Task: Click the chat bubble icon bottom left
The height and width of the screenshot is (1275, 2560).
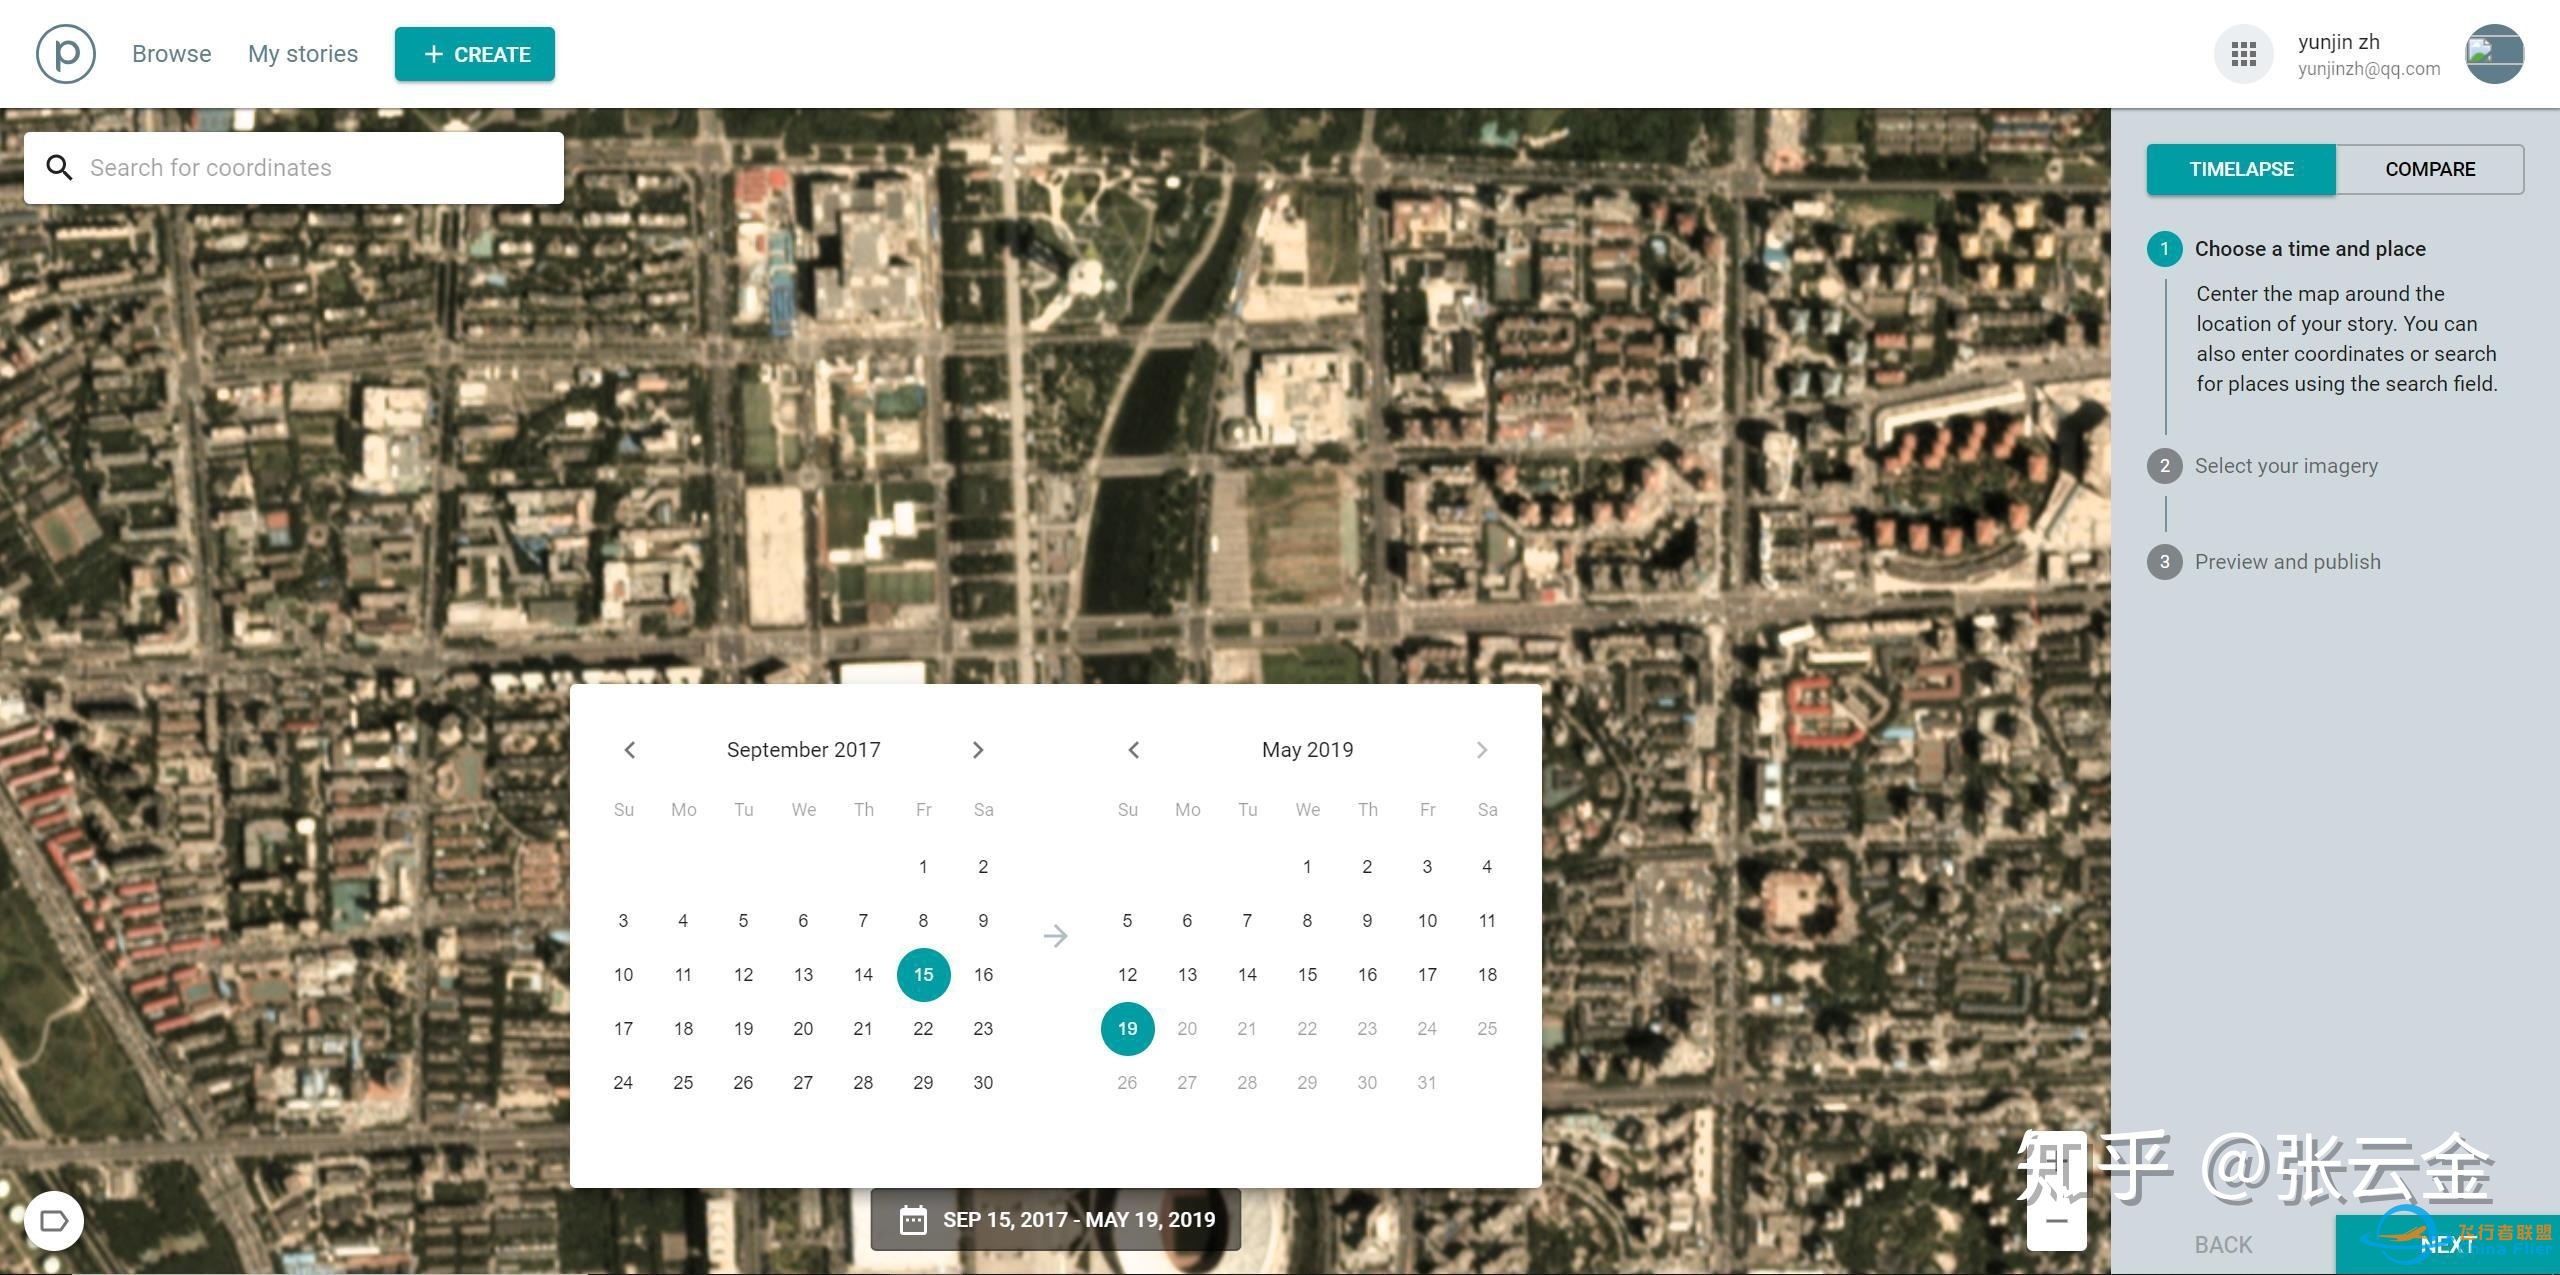Action: 51,1218
